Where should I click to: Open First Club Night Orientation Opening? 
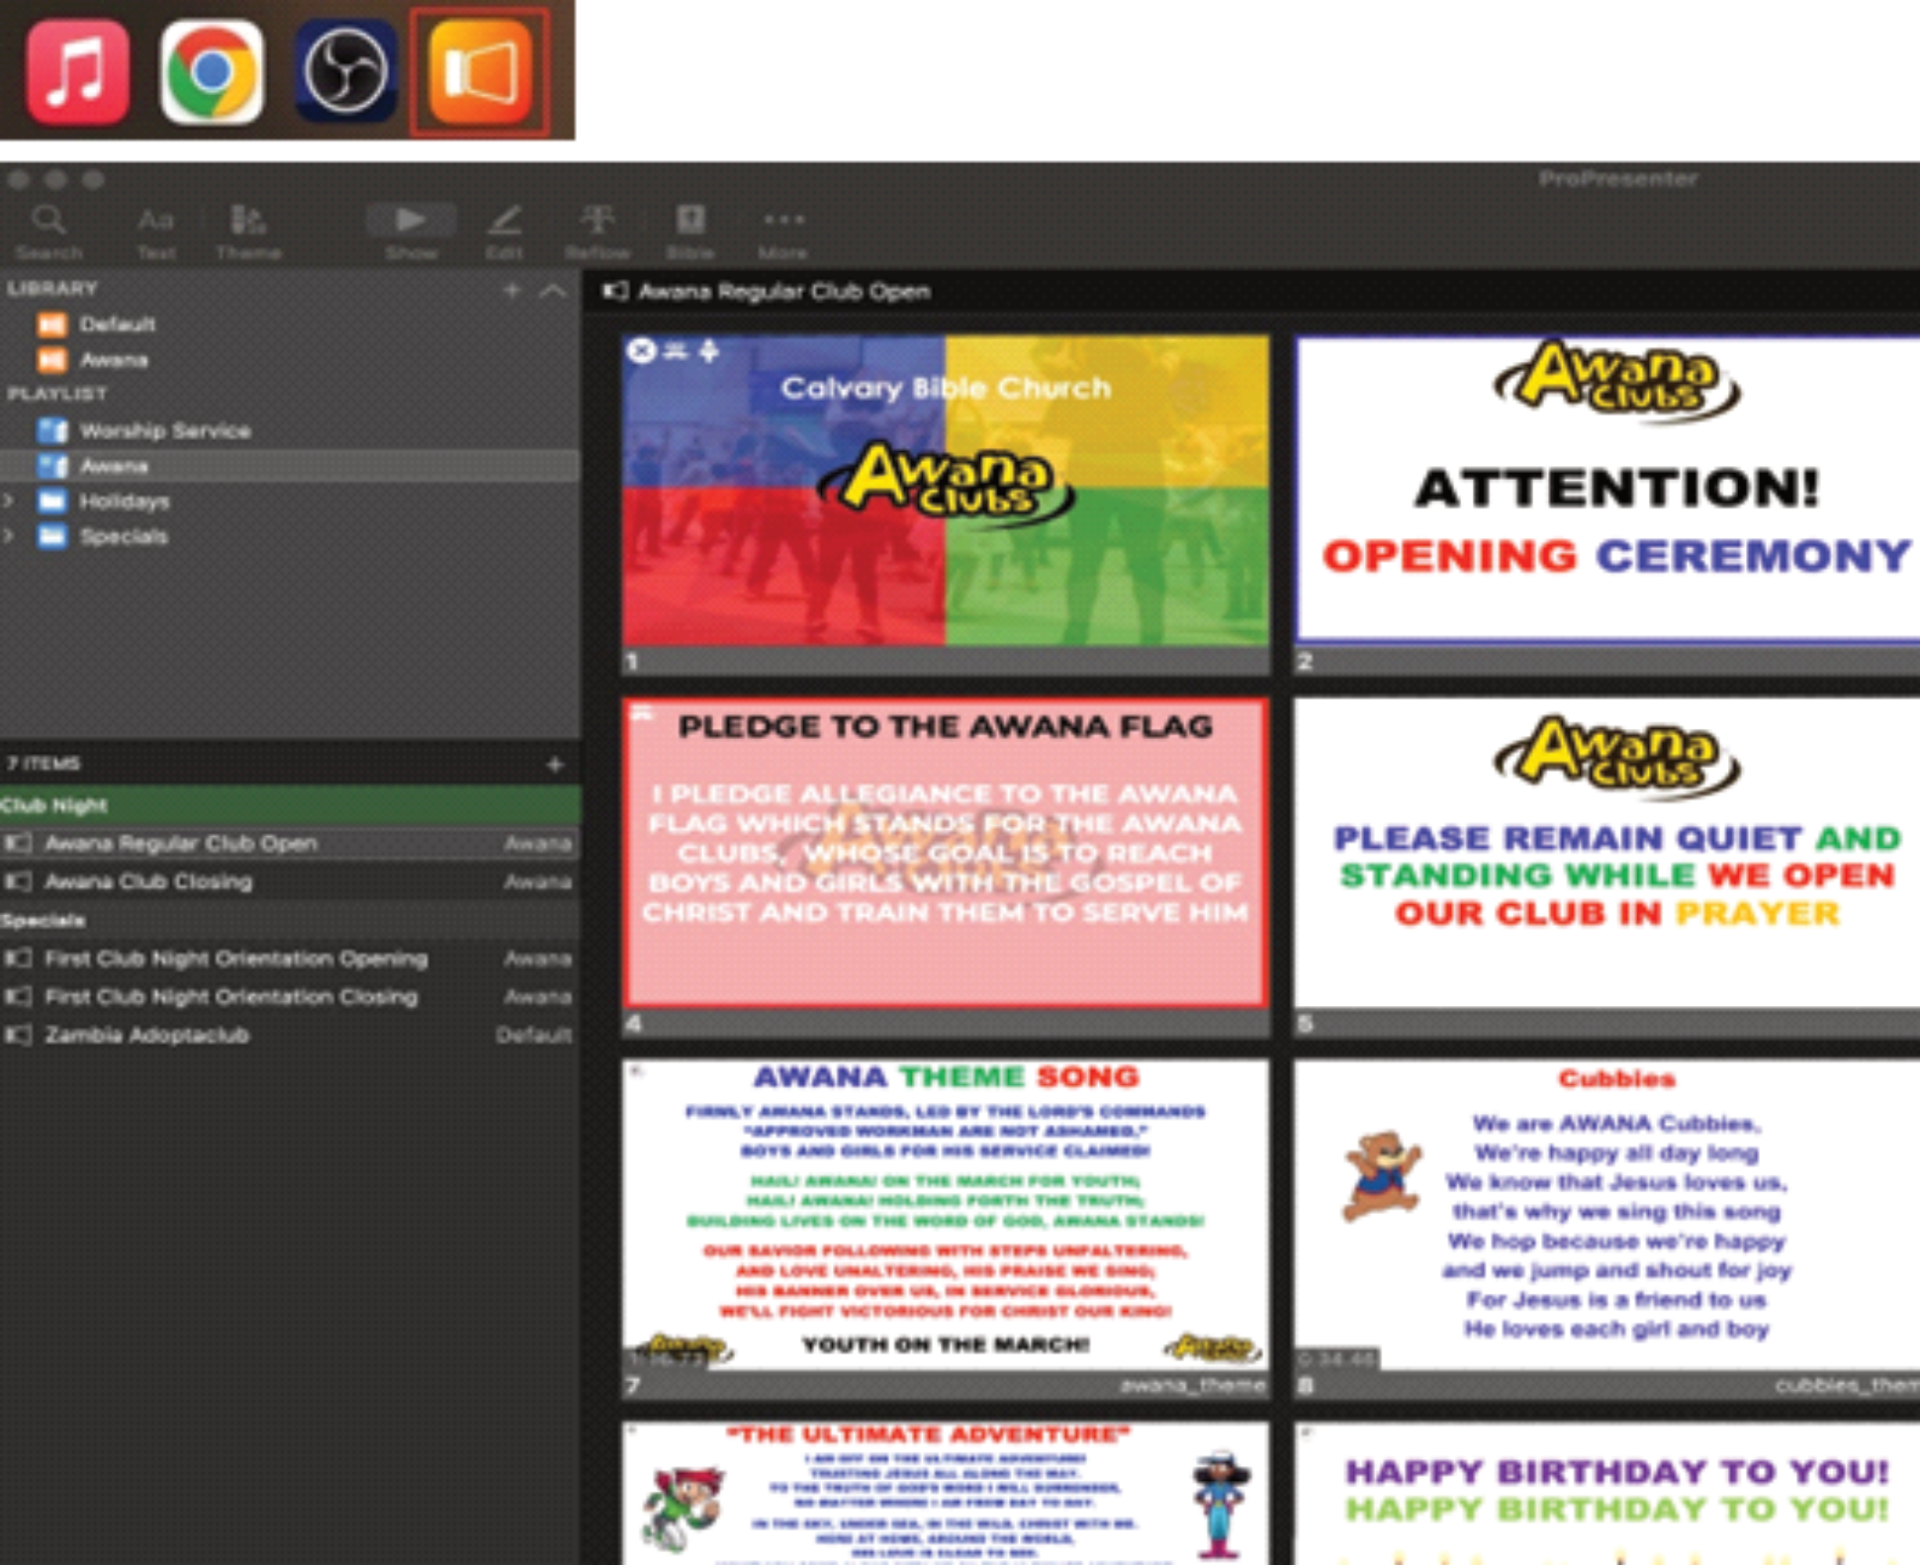point(290,958)
